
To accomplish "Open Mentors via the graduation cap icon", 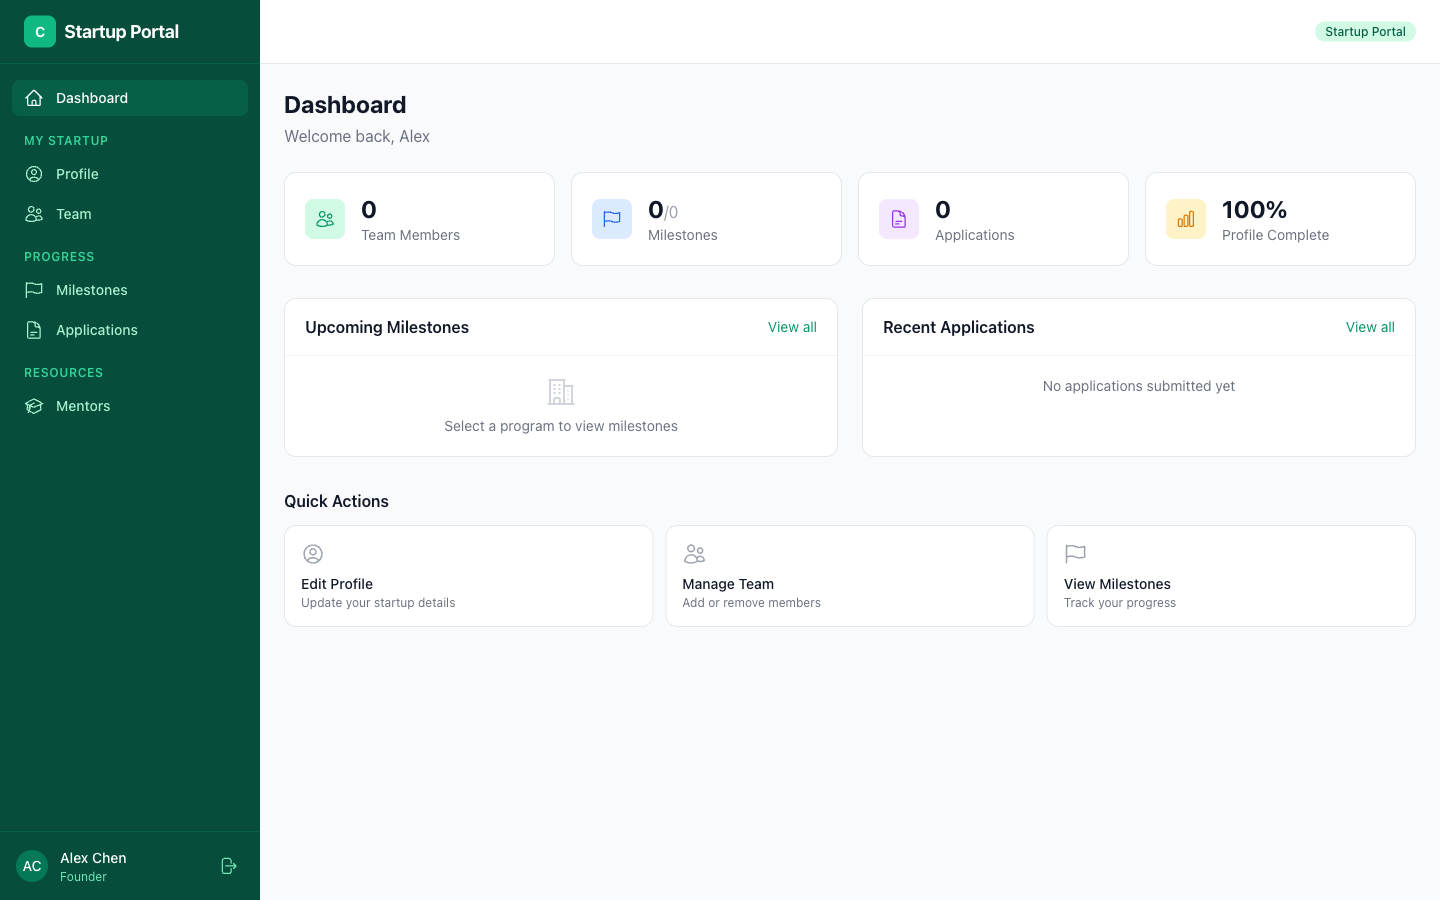I will pos(34,406).
